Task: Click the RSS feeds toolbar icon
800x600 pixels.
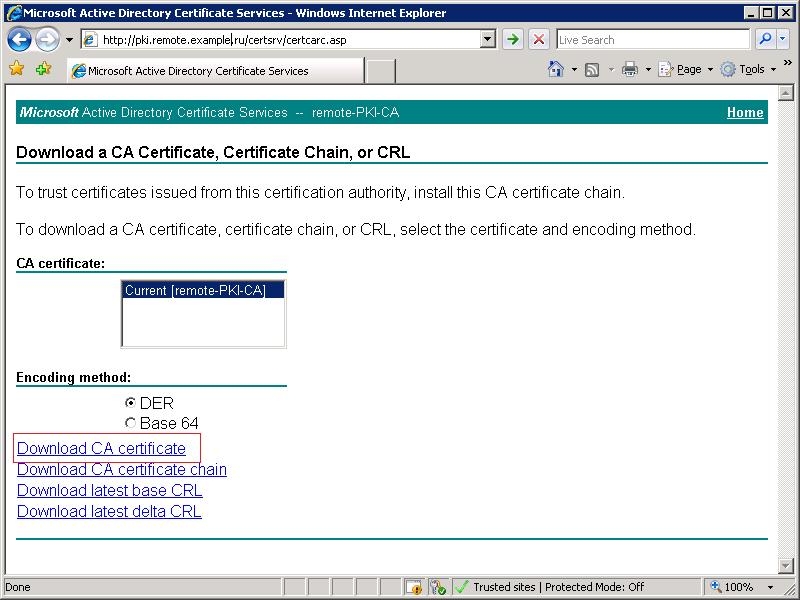Action: [x=592, y=69]
